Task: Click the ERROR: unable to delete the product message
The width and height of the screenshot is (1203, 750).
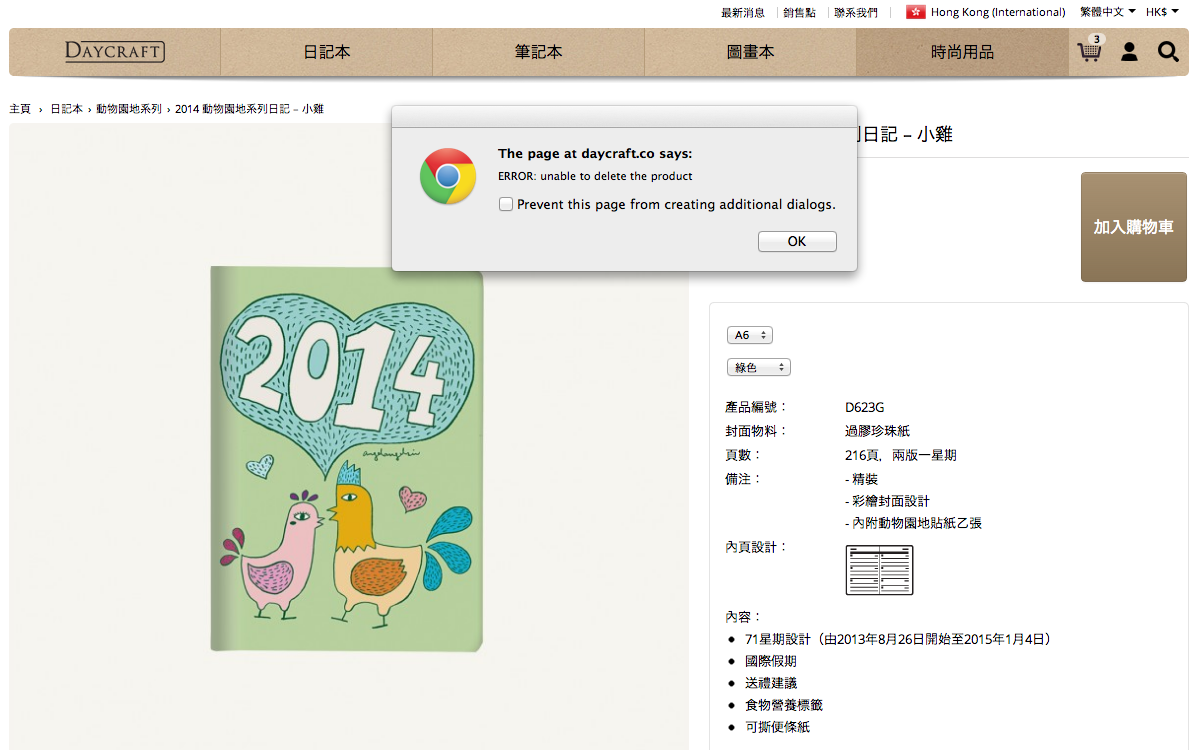Action: (x=595, y=176)
